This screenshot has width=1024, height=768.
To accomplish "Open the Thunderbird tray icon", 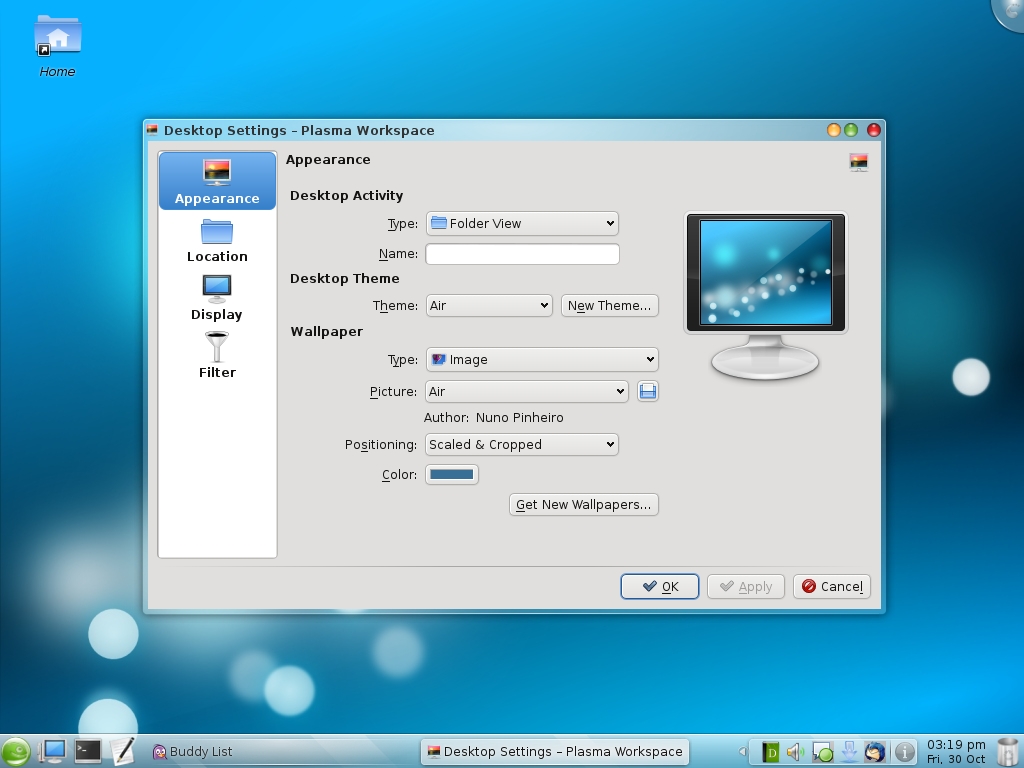I will point(875,752).
